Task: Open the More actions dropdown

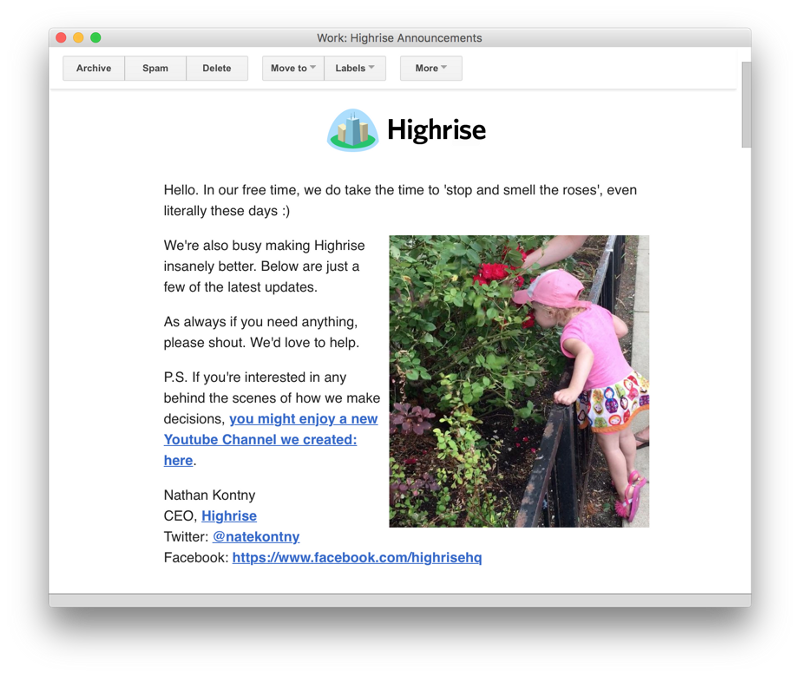Action: (431, 68)
